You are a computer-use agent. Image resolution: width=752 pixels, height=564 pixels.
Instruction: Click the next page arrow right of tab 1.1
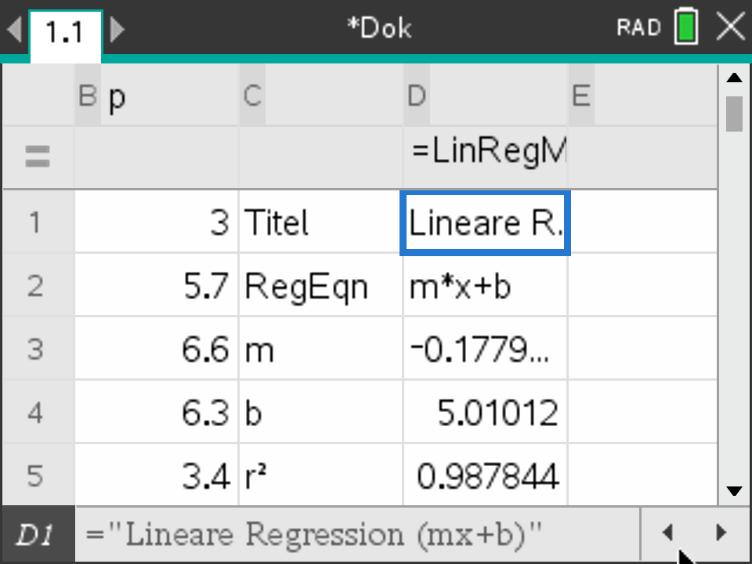click(117, 28)
